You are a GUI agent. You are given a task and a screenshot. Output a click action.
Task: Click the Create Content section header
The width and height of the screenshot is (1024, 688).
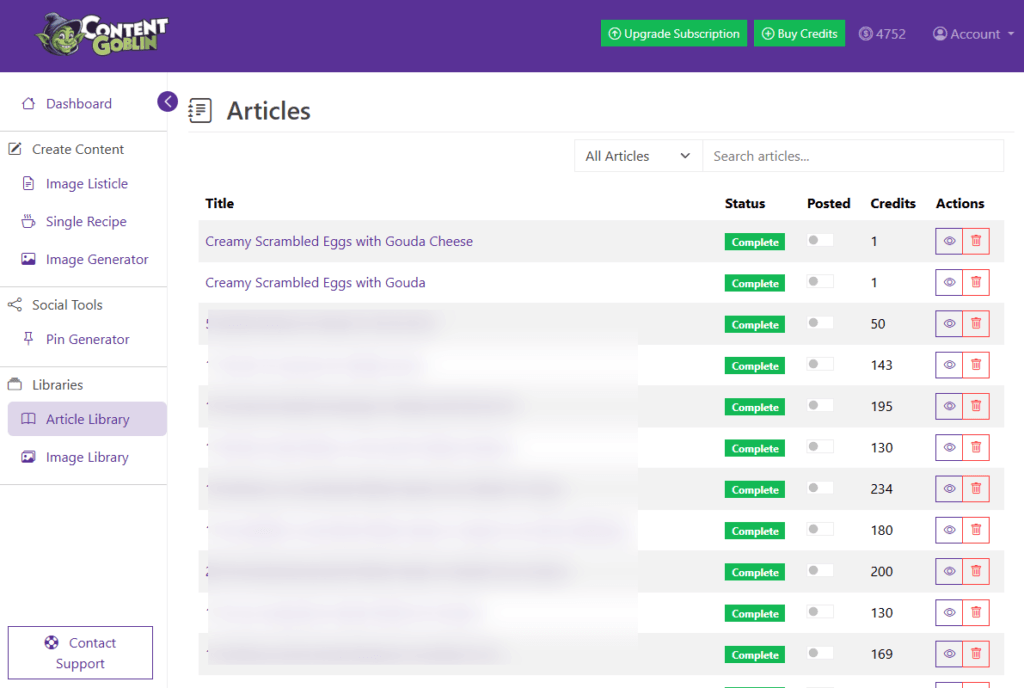[x=78, y=149]
